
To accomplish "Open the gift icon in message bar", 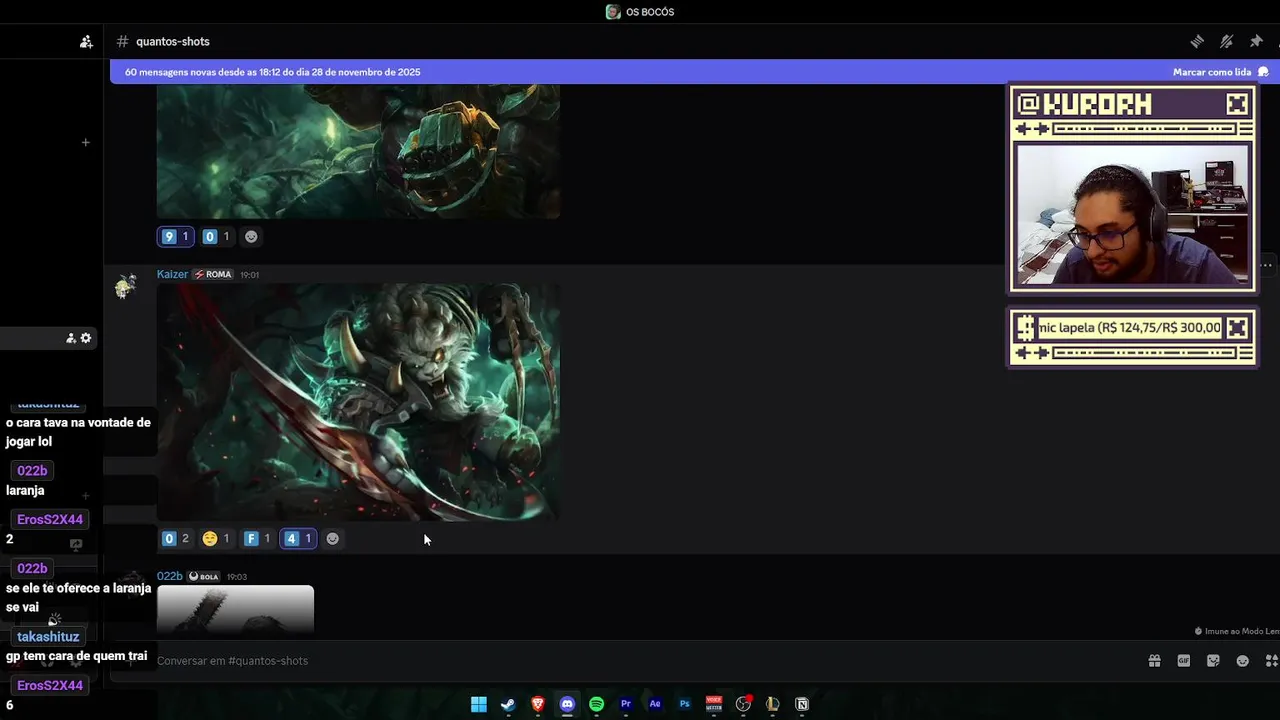I will 1154,661.
